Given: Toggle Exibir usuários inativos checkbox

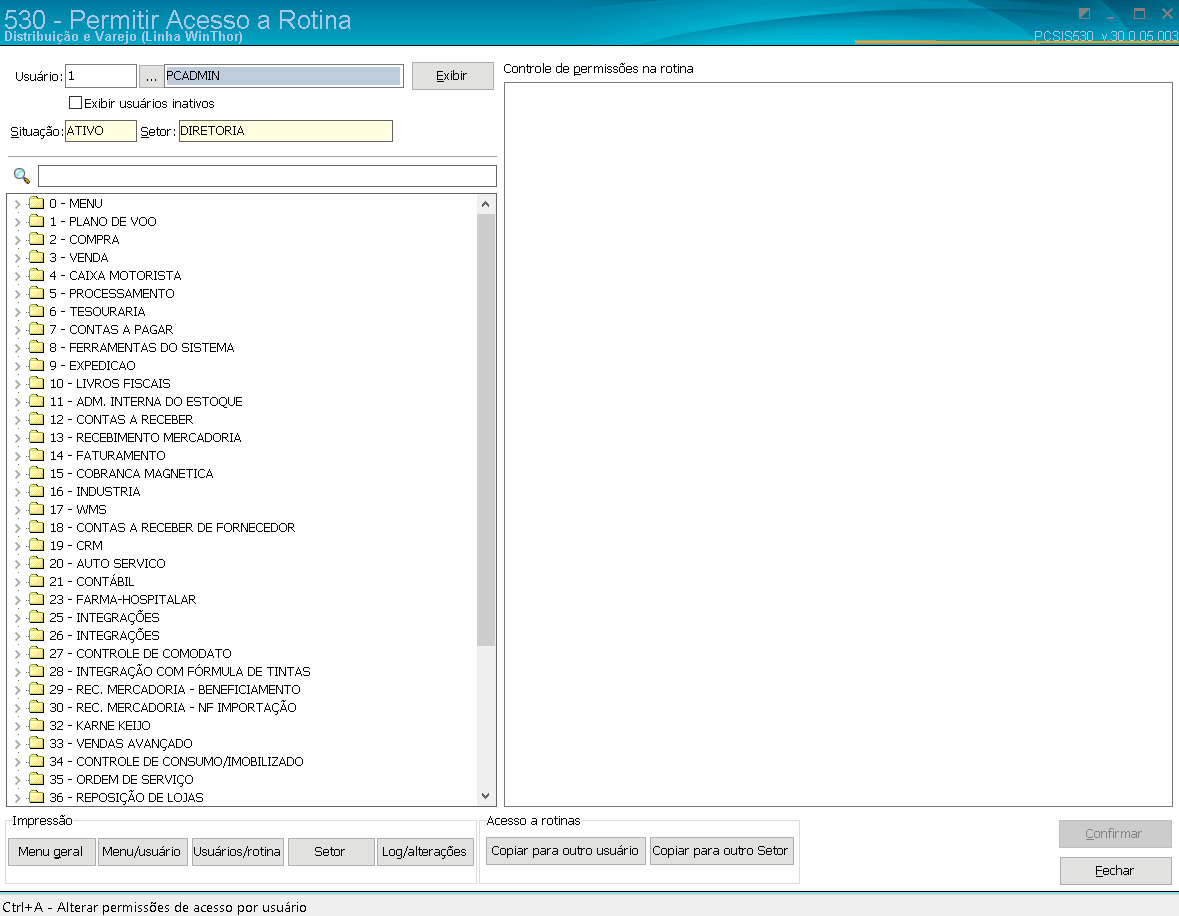Looking at the screenshot, I should (x=75, y=103).
